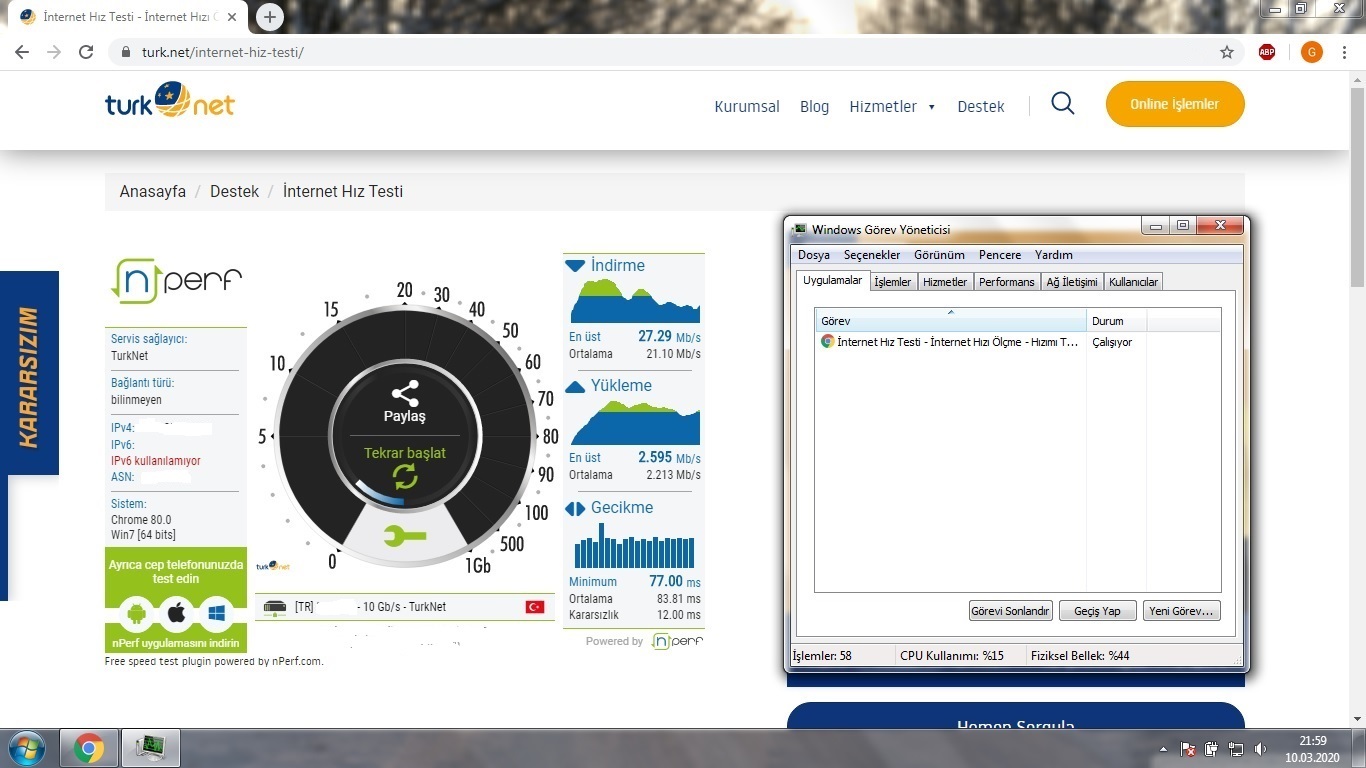Click the AdBlock Plus extension icon
This screenshot has height=768, width=1366.
[x=1267, y=52]
